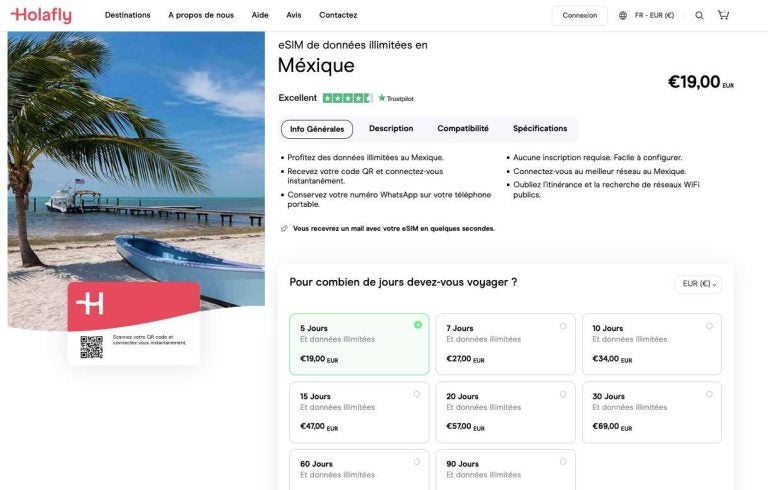Select the 7 Jours plan radio
Viewport: 768px width, 490px height.
click(563, 325)
